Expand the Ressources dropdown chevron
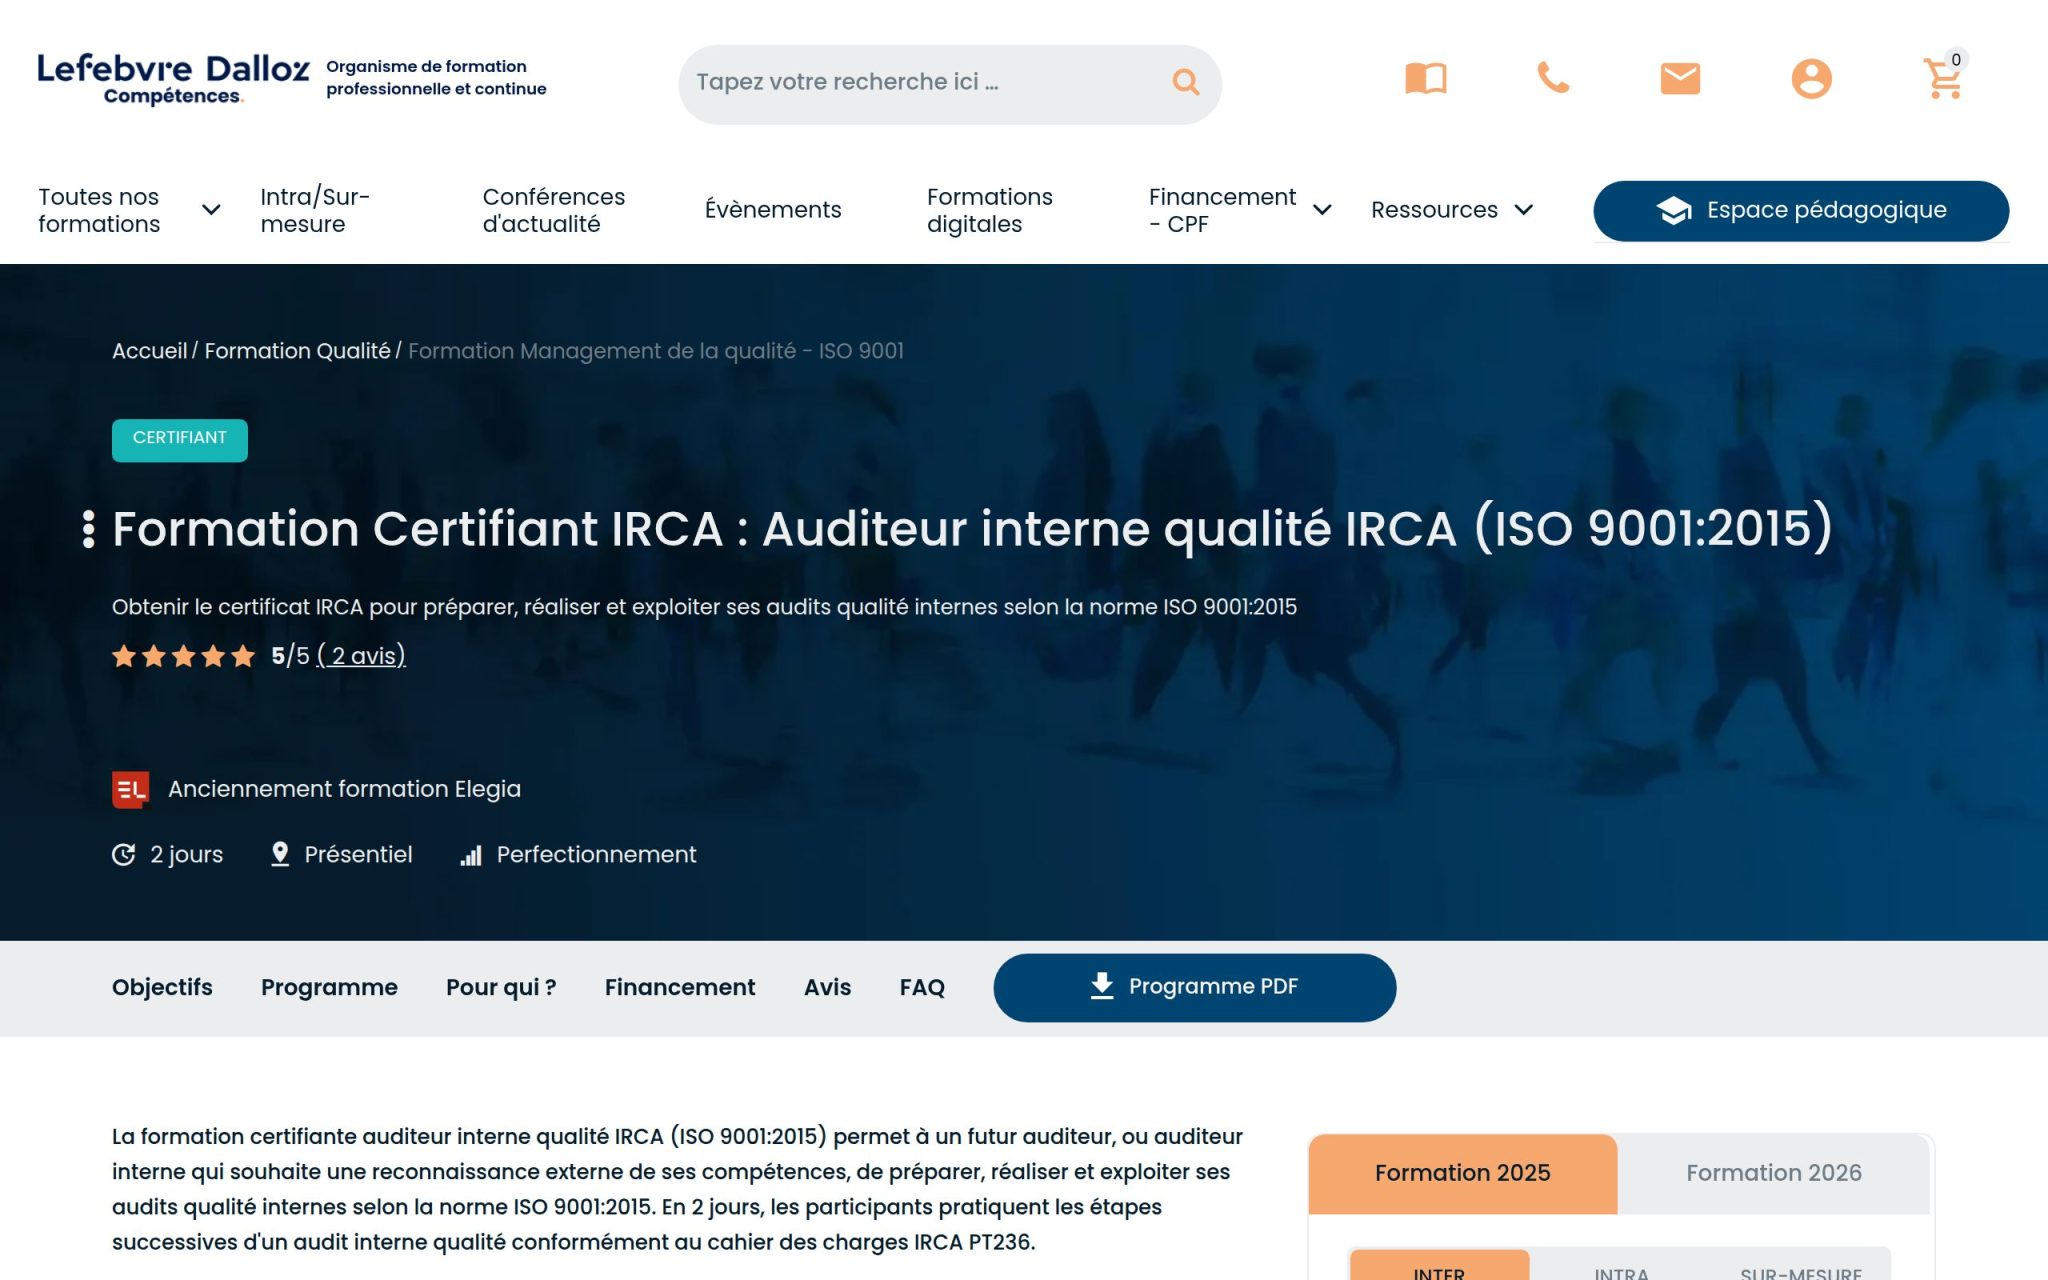The height and width of the screenshot is (1280, 2048). [1524, 210]
